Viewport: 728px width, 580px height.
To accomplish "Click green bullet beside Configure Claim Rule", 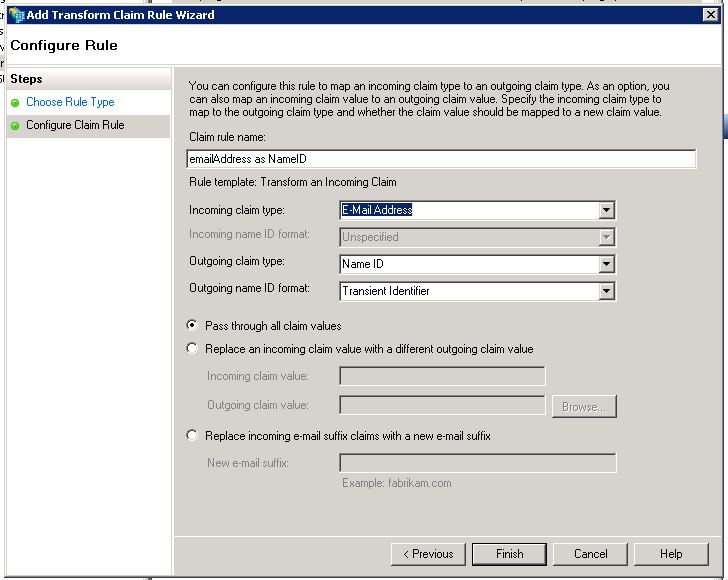I will [x=15, y=125].
